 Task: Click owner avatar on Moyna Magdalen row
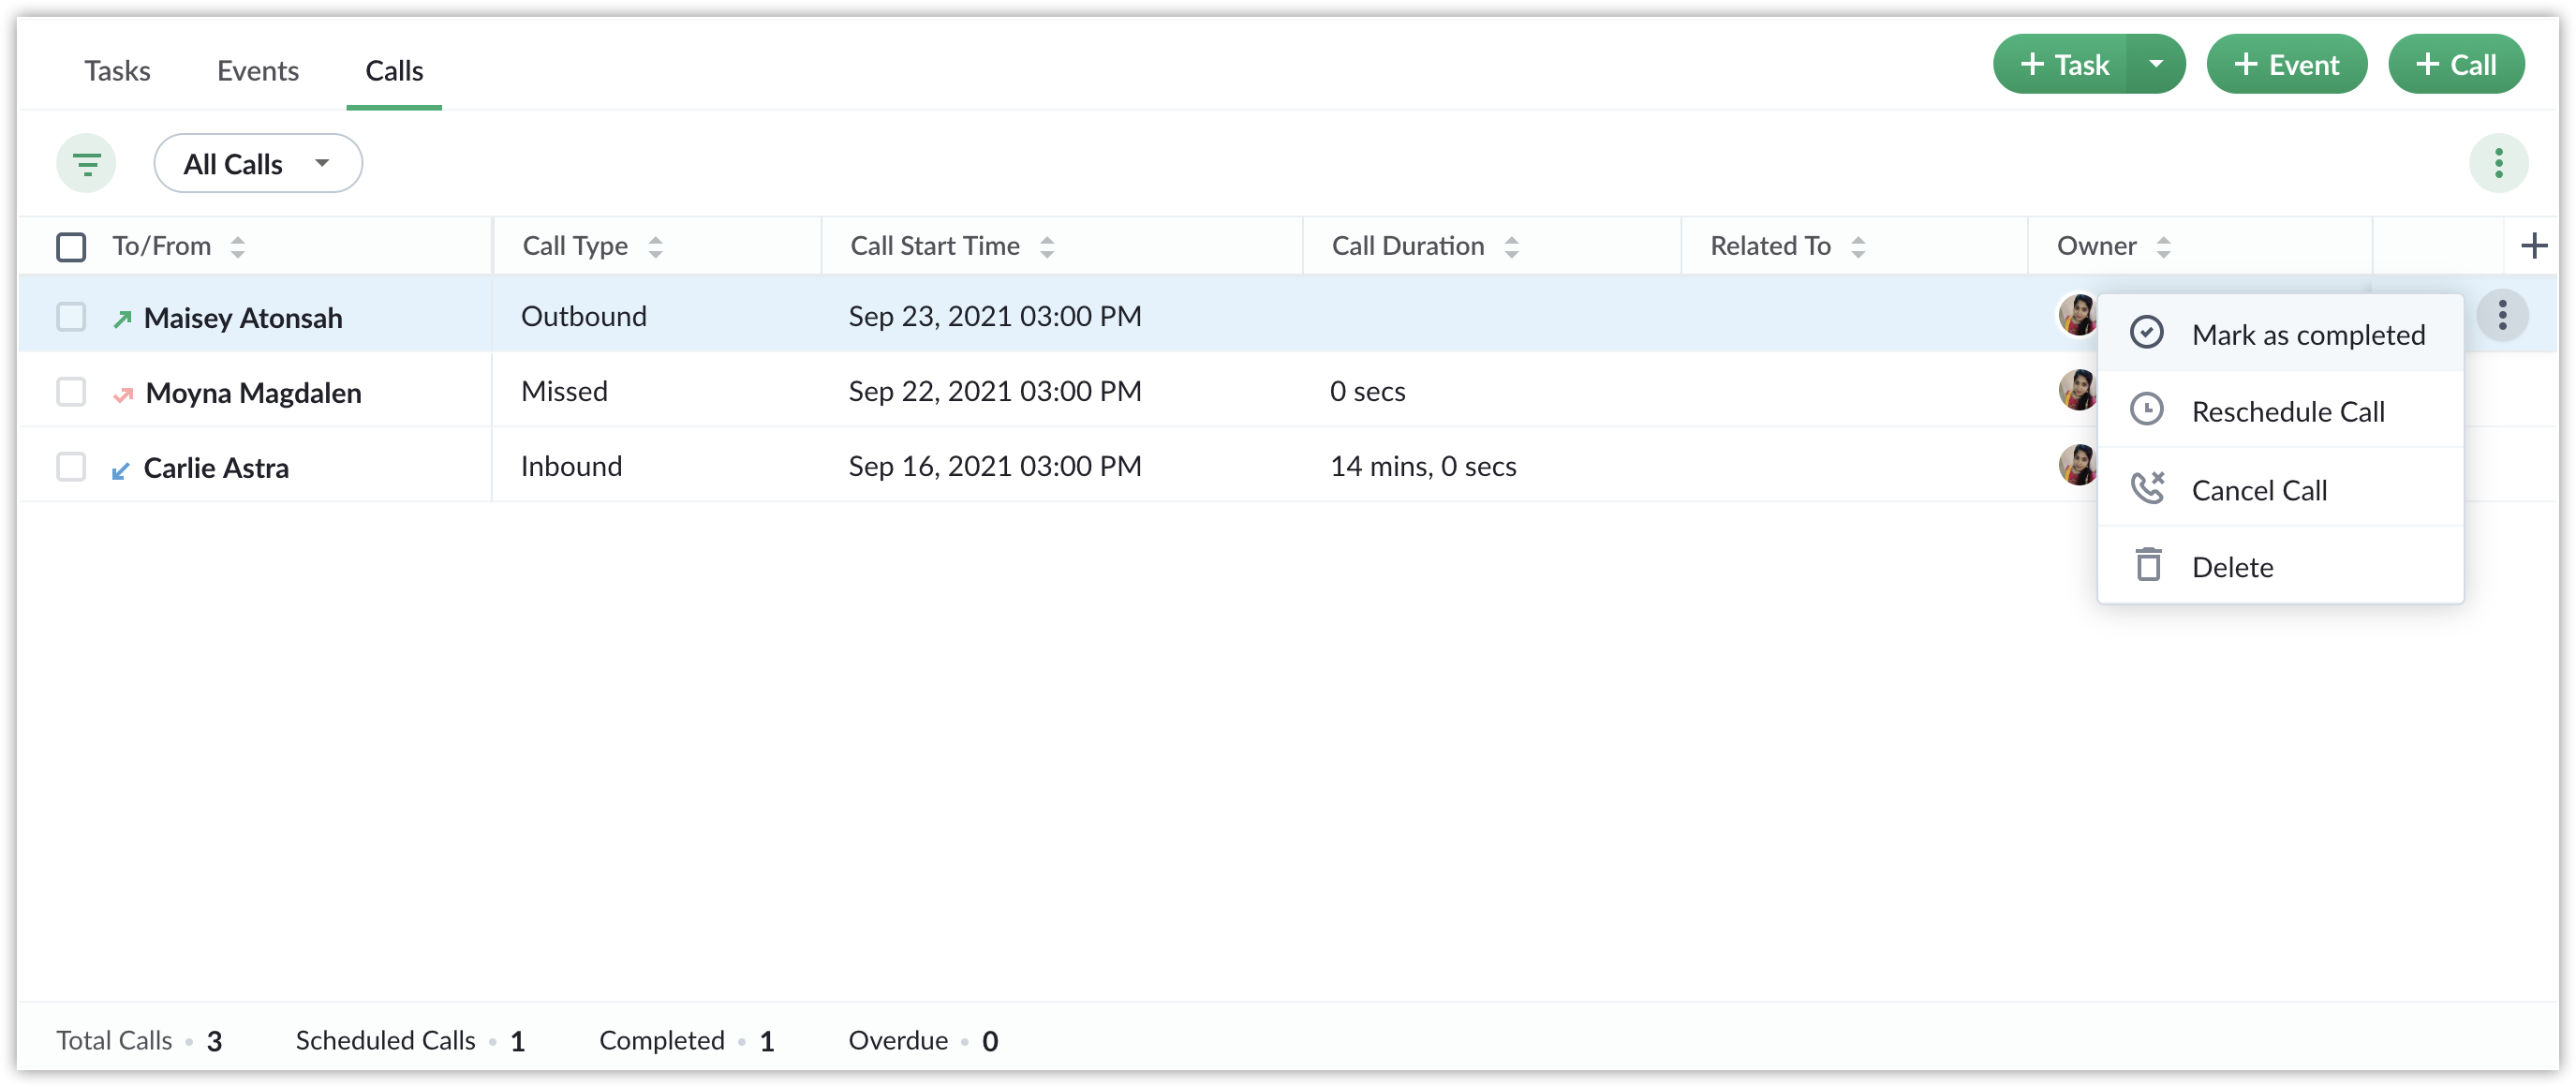click(2077, 390)
